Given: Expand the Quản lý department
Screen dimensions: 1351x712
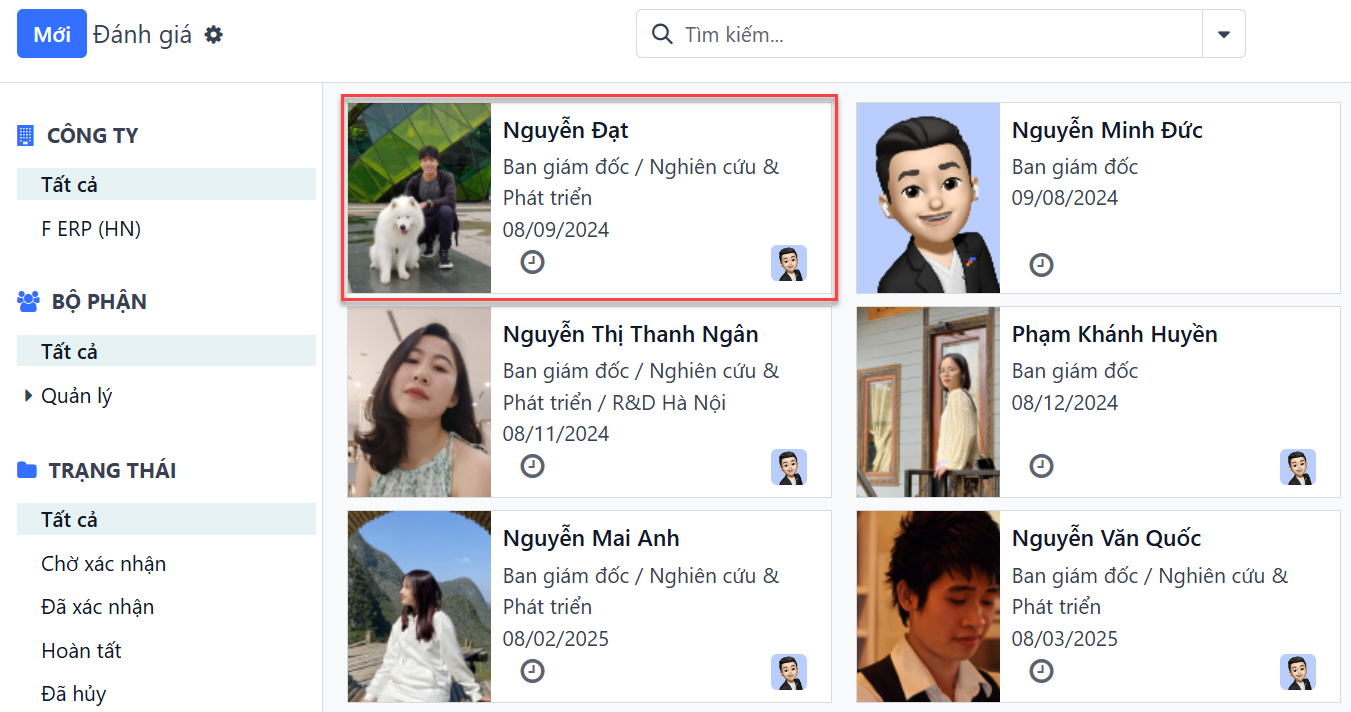Looking at the screenshot, I should [28, 396].
